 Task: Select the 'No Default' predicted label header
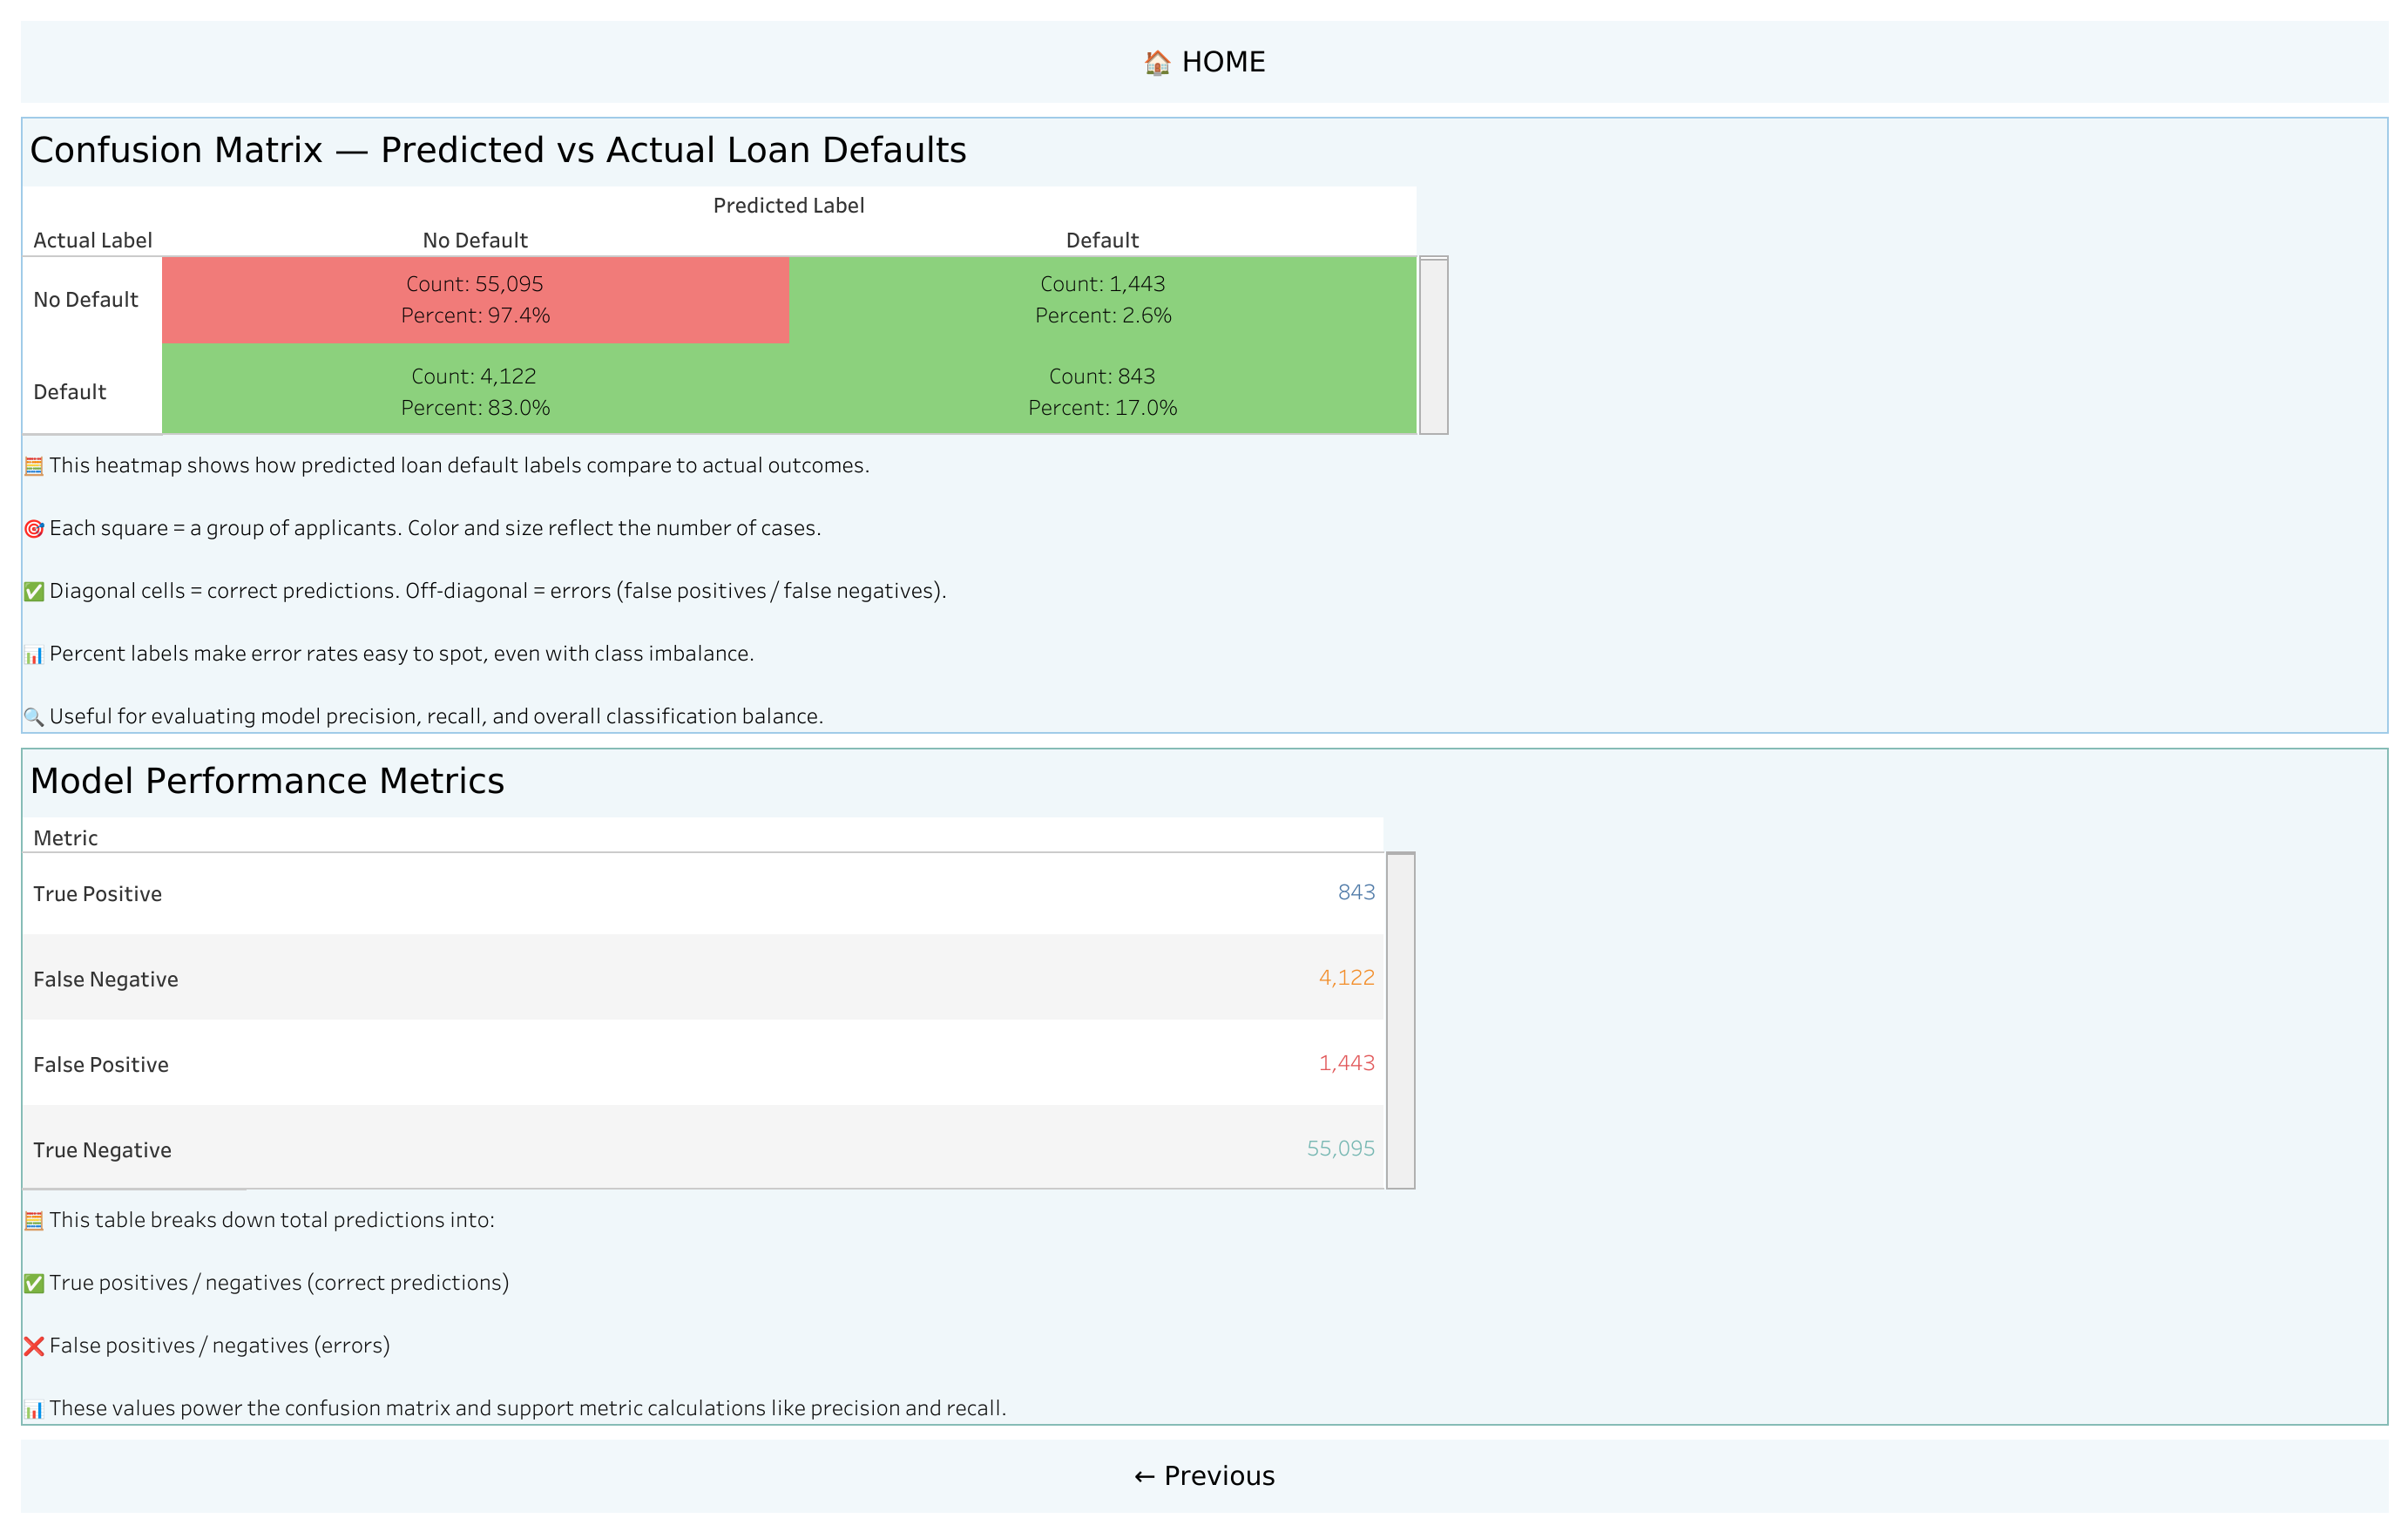(475, 240)
